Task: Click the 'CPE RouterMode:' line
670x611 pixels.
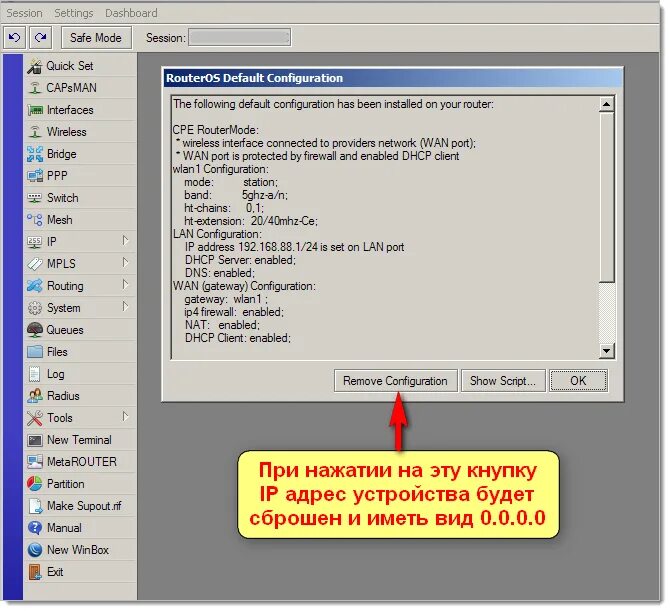Action: point(216,130)
